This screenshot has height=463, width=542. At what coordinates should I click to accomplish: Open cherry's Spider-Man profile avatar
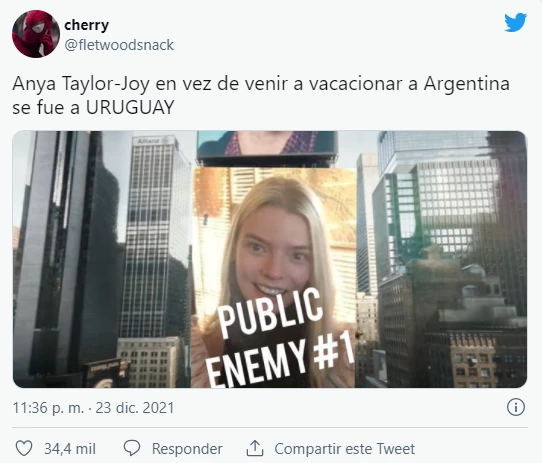point(36,34)
